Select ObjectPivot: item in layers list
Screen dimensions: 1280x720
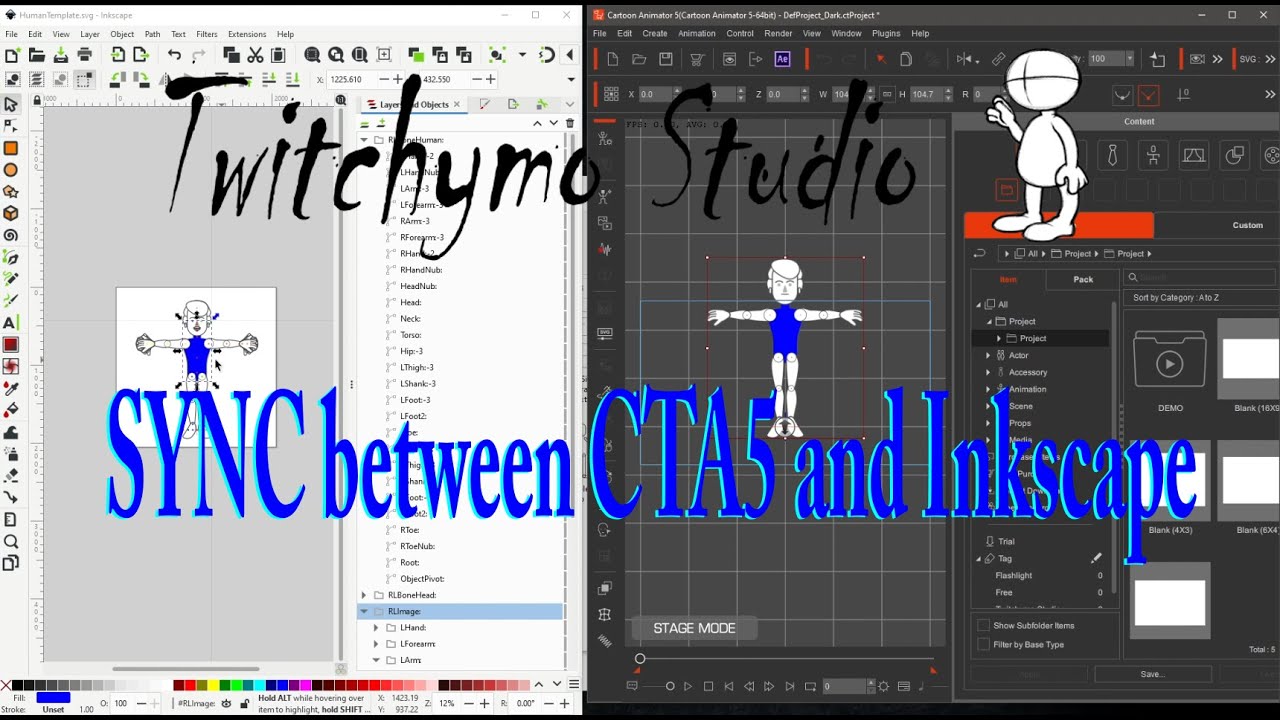422,579
